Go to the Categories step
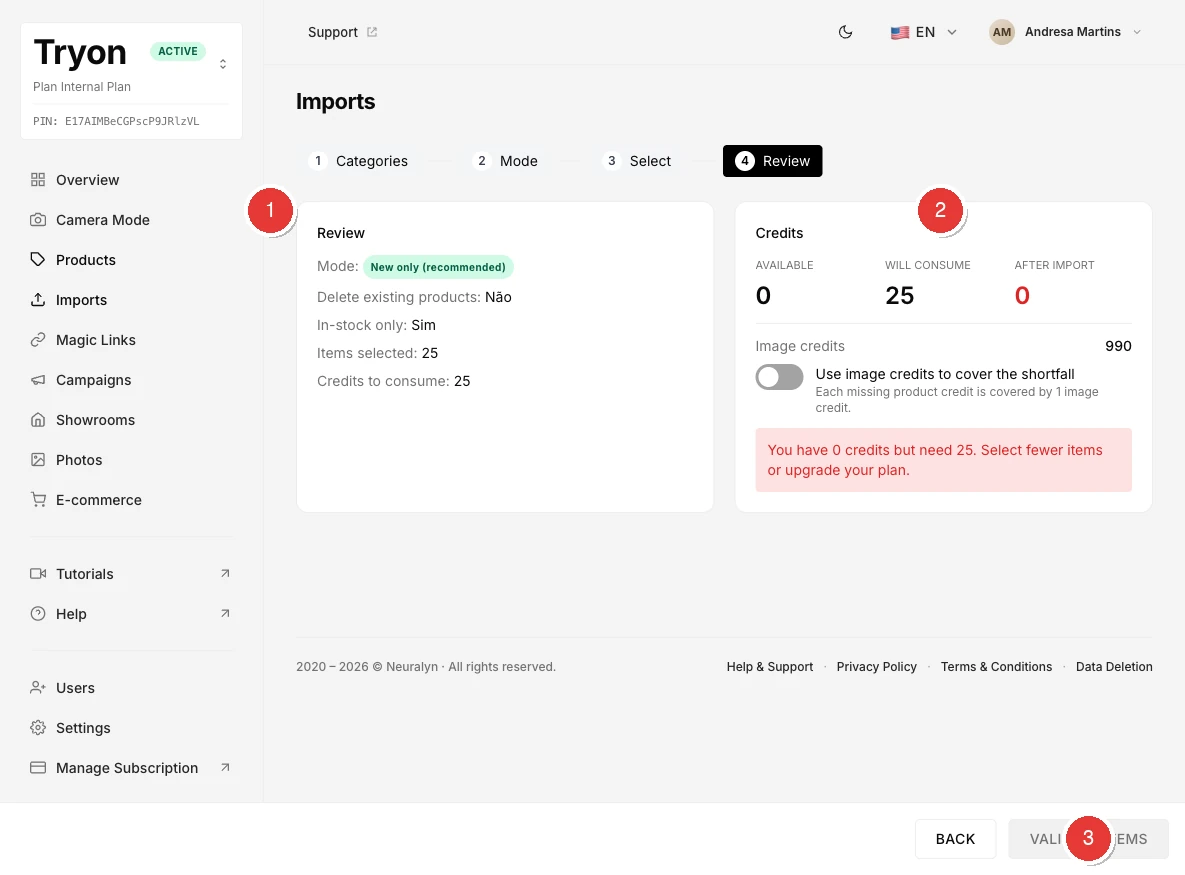Screen dimensions: 1185x875 (x=358, y=161)
